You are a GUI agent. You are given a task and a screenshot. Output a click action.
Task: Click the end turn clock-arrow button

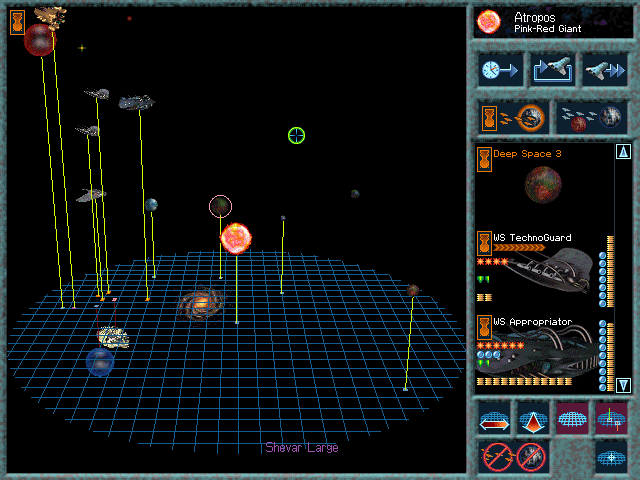pos(500,70)
